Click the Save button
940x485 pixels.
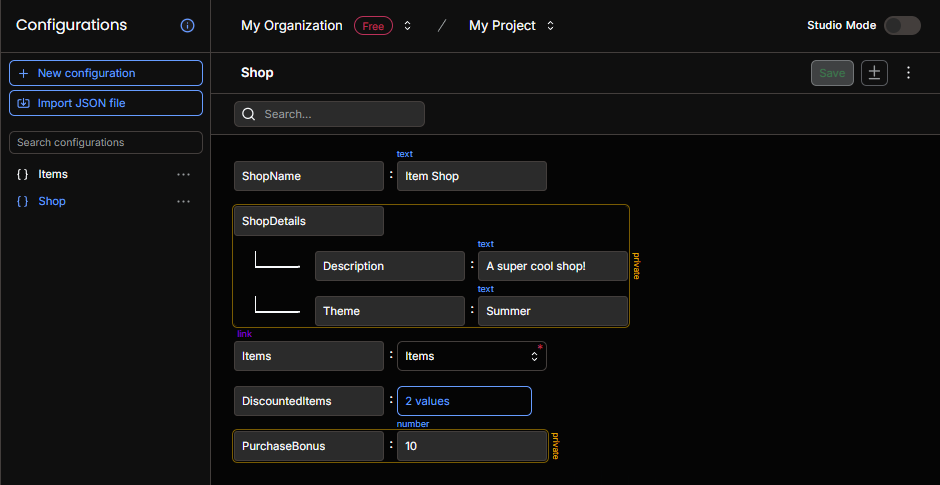[832, 73]
